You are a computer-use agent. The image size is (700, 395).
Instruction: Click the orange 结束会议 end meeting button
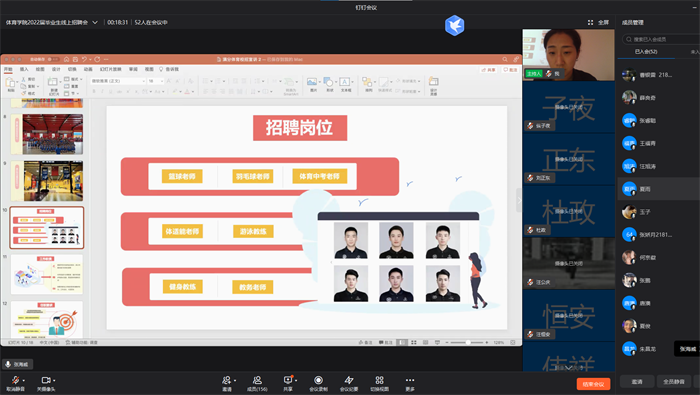[x=593, y=384]
